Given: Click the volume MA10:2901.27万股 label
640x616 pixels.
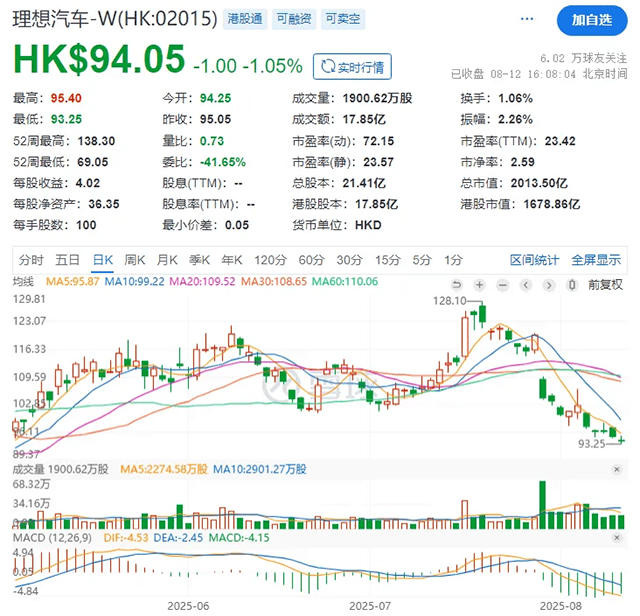Looking at the screenshot, I should [260, 469].
